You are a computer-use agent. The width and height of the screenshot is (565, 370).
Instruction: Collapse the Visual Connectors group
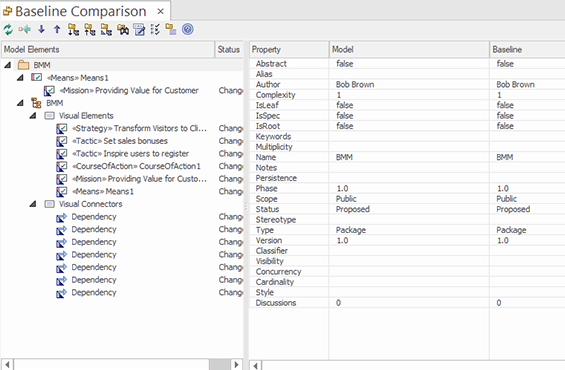click(33, 204)
